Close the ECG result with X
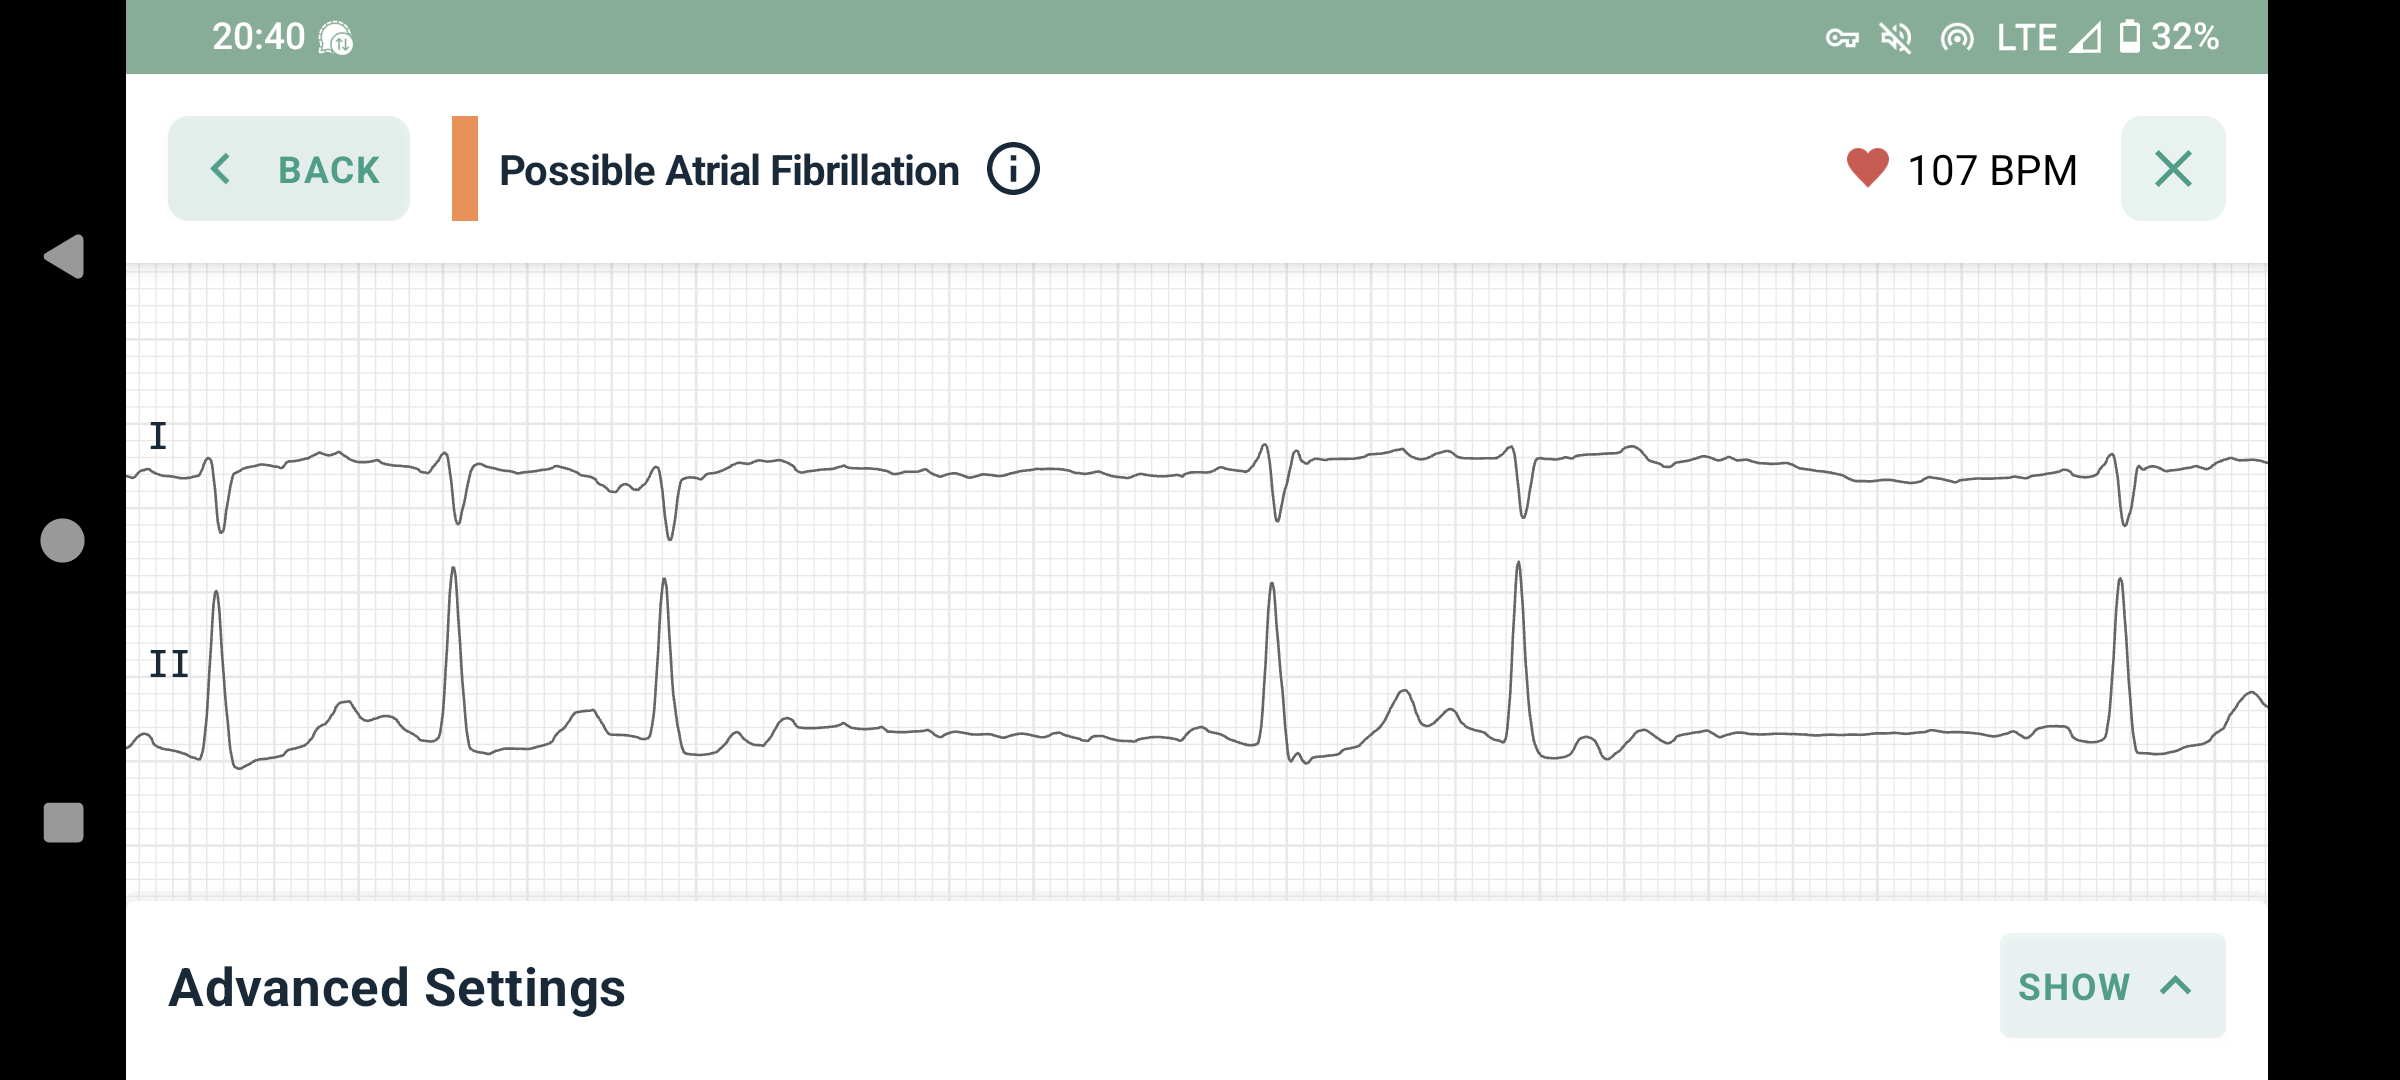The height and width of the screenshot is (1080, 2400). [2173, 169]
